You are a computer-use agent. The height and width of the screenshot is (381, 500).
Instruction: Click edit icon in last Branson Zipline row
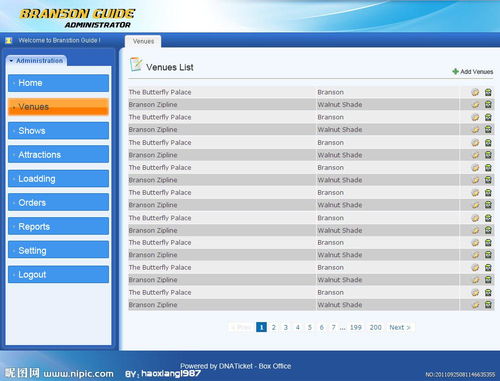(475, 305)
